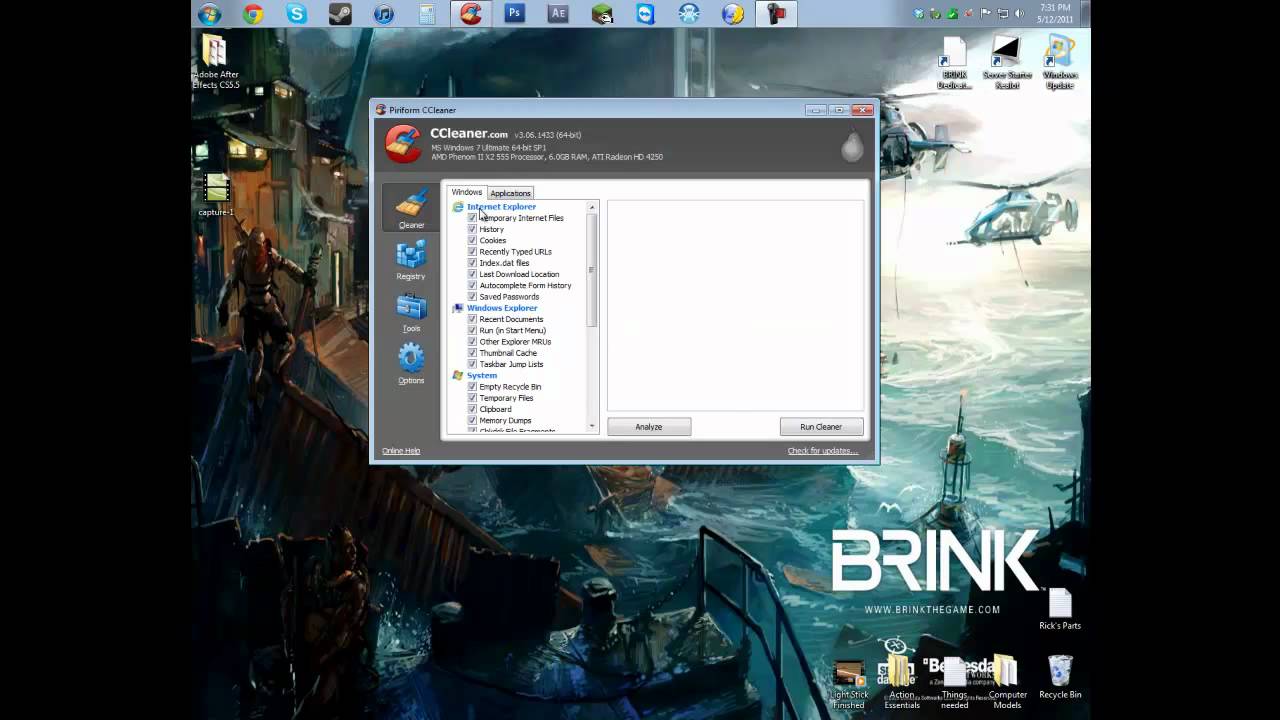Collapse the Windows Explorer category header

(502, 308)
